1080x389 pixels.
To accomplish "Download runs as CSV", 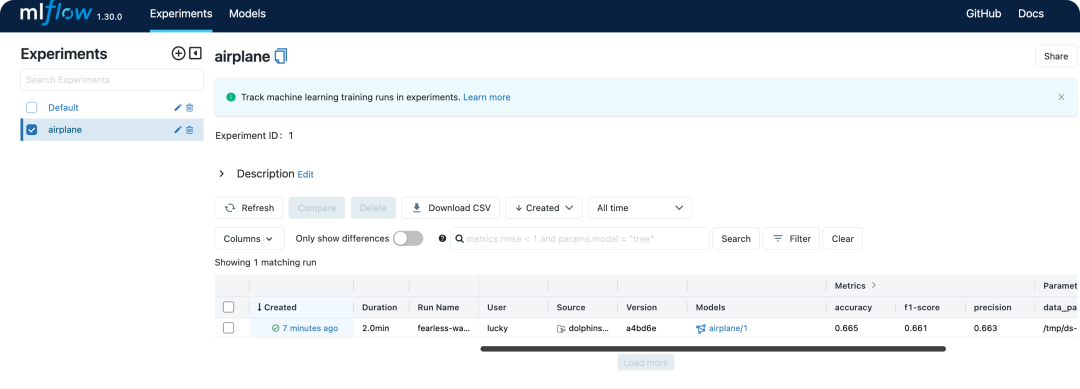I will pyautogui.click(x=450, y=208).
